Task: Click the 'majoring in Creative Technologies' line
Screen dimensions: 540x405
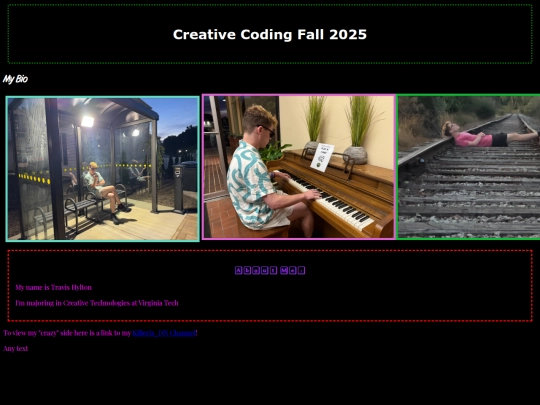Action: point(97,303)
